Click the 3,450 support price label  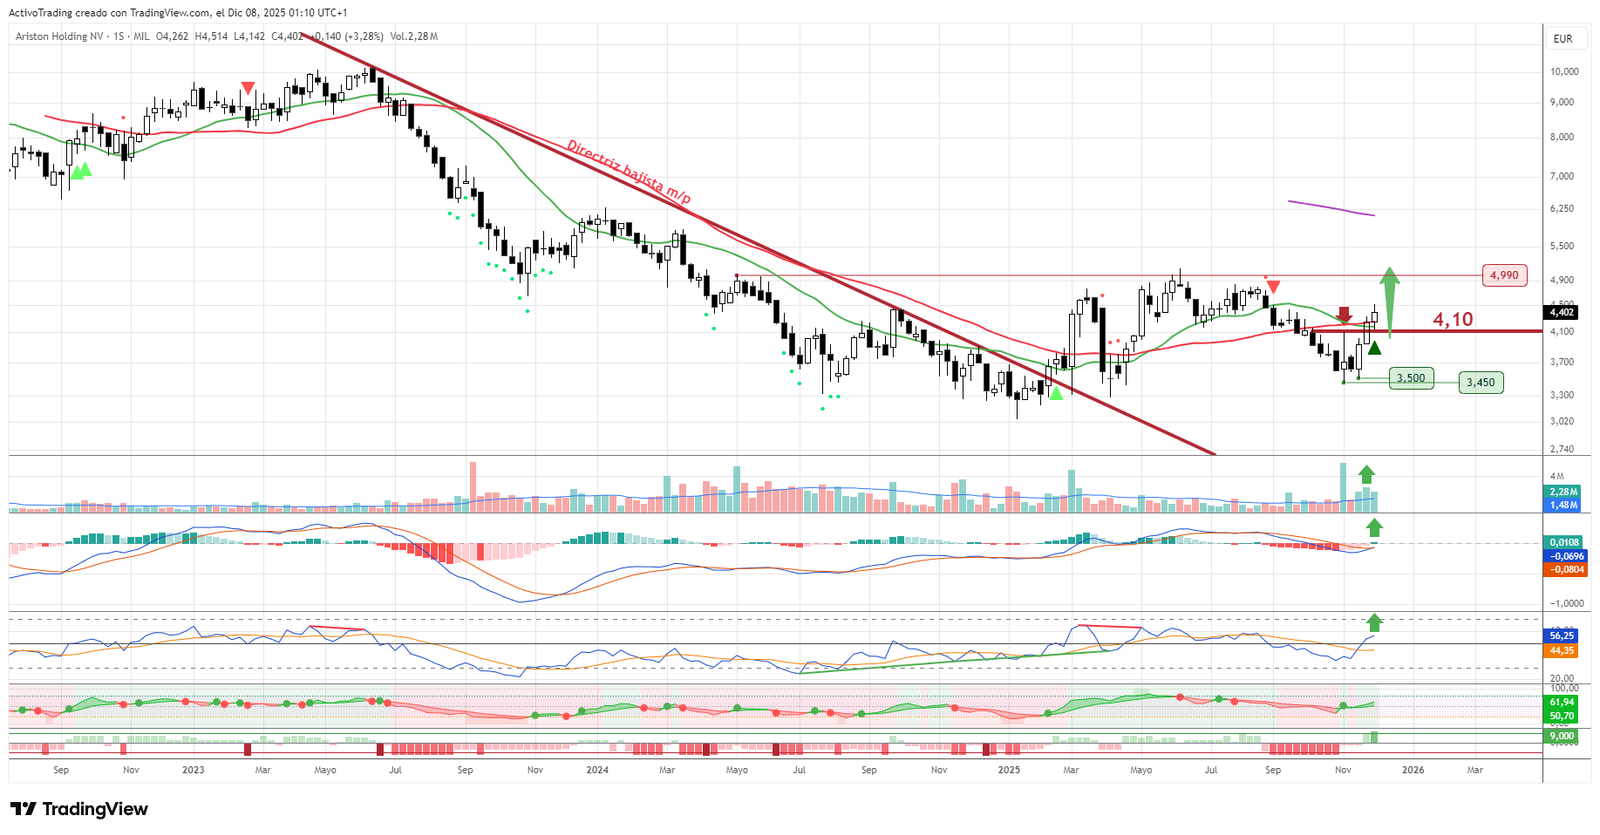coord(1480,382)
